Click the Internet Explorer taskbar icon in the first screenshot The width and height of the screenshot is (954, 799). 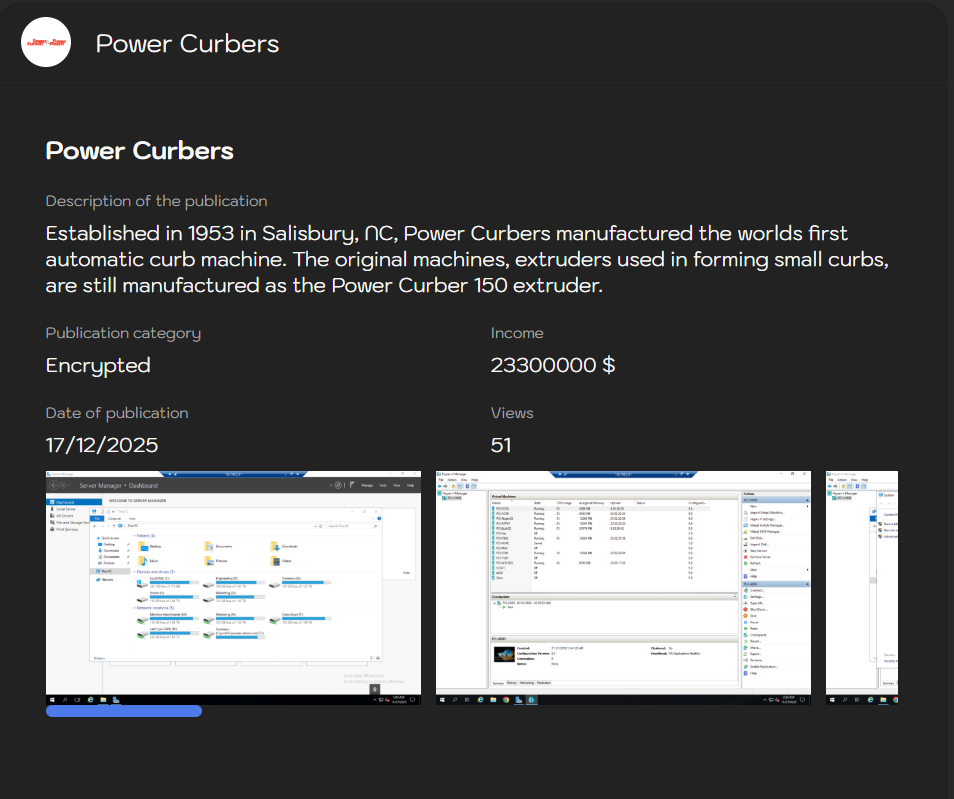pyautogui.click(x=90, y=699)
